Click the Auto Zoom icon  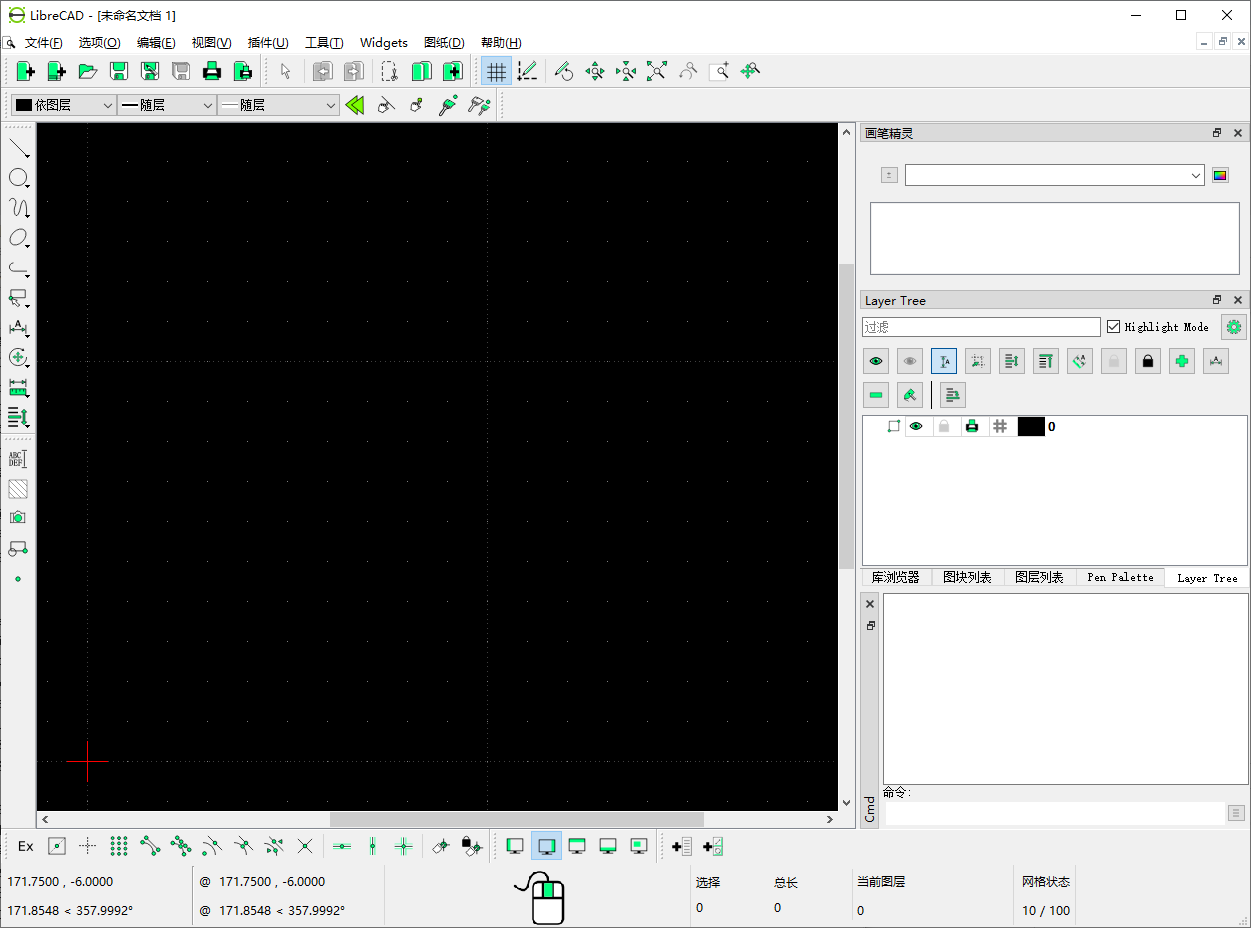click(x=657, y=71)
